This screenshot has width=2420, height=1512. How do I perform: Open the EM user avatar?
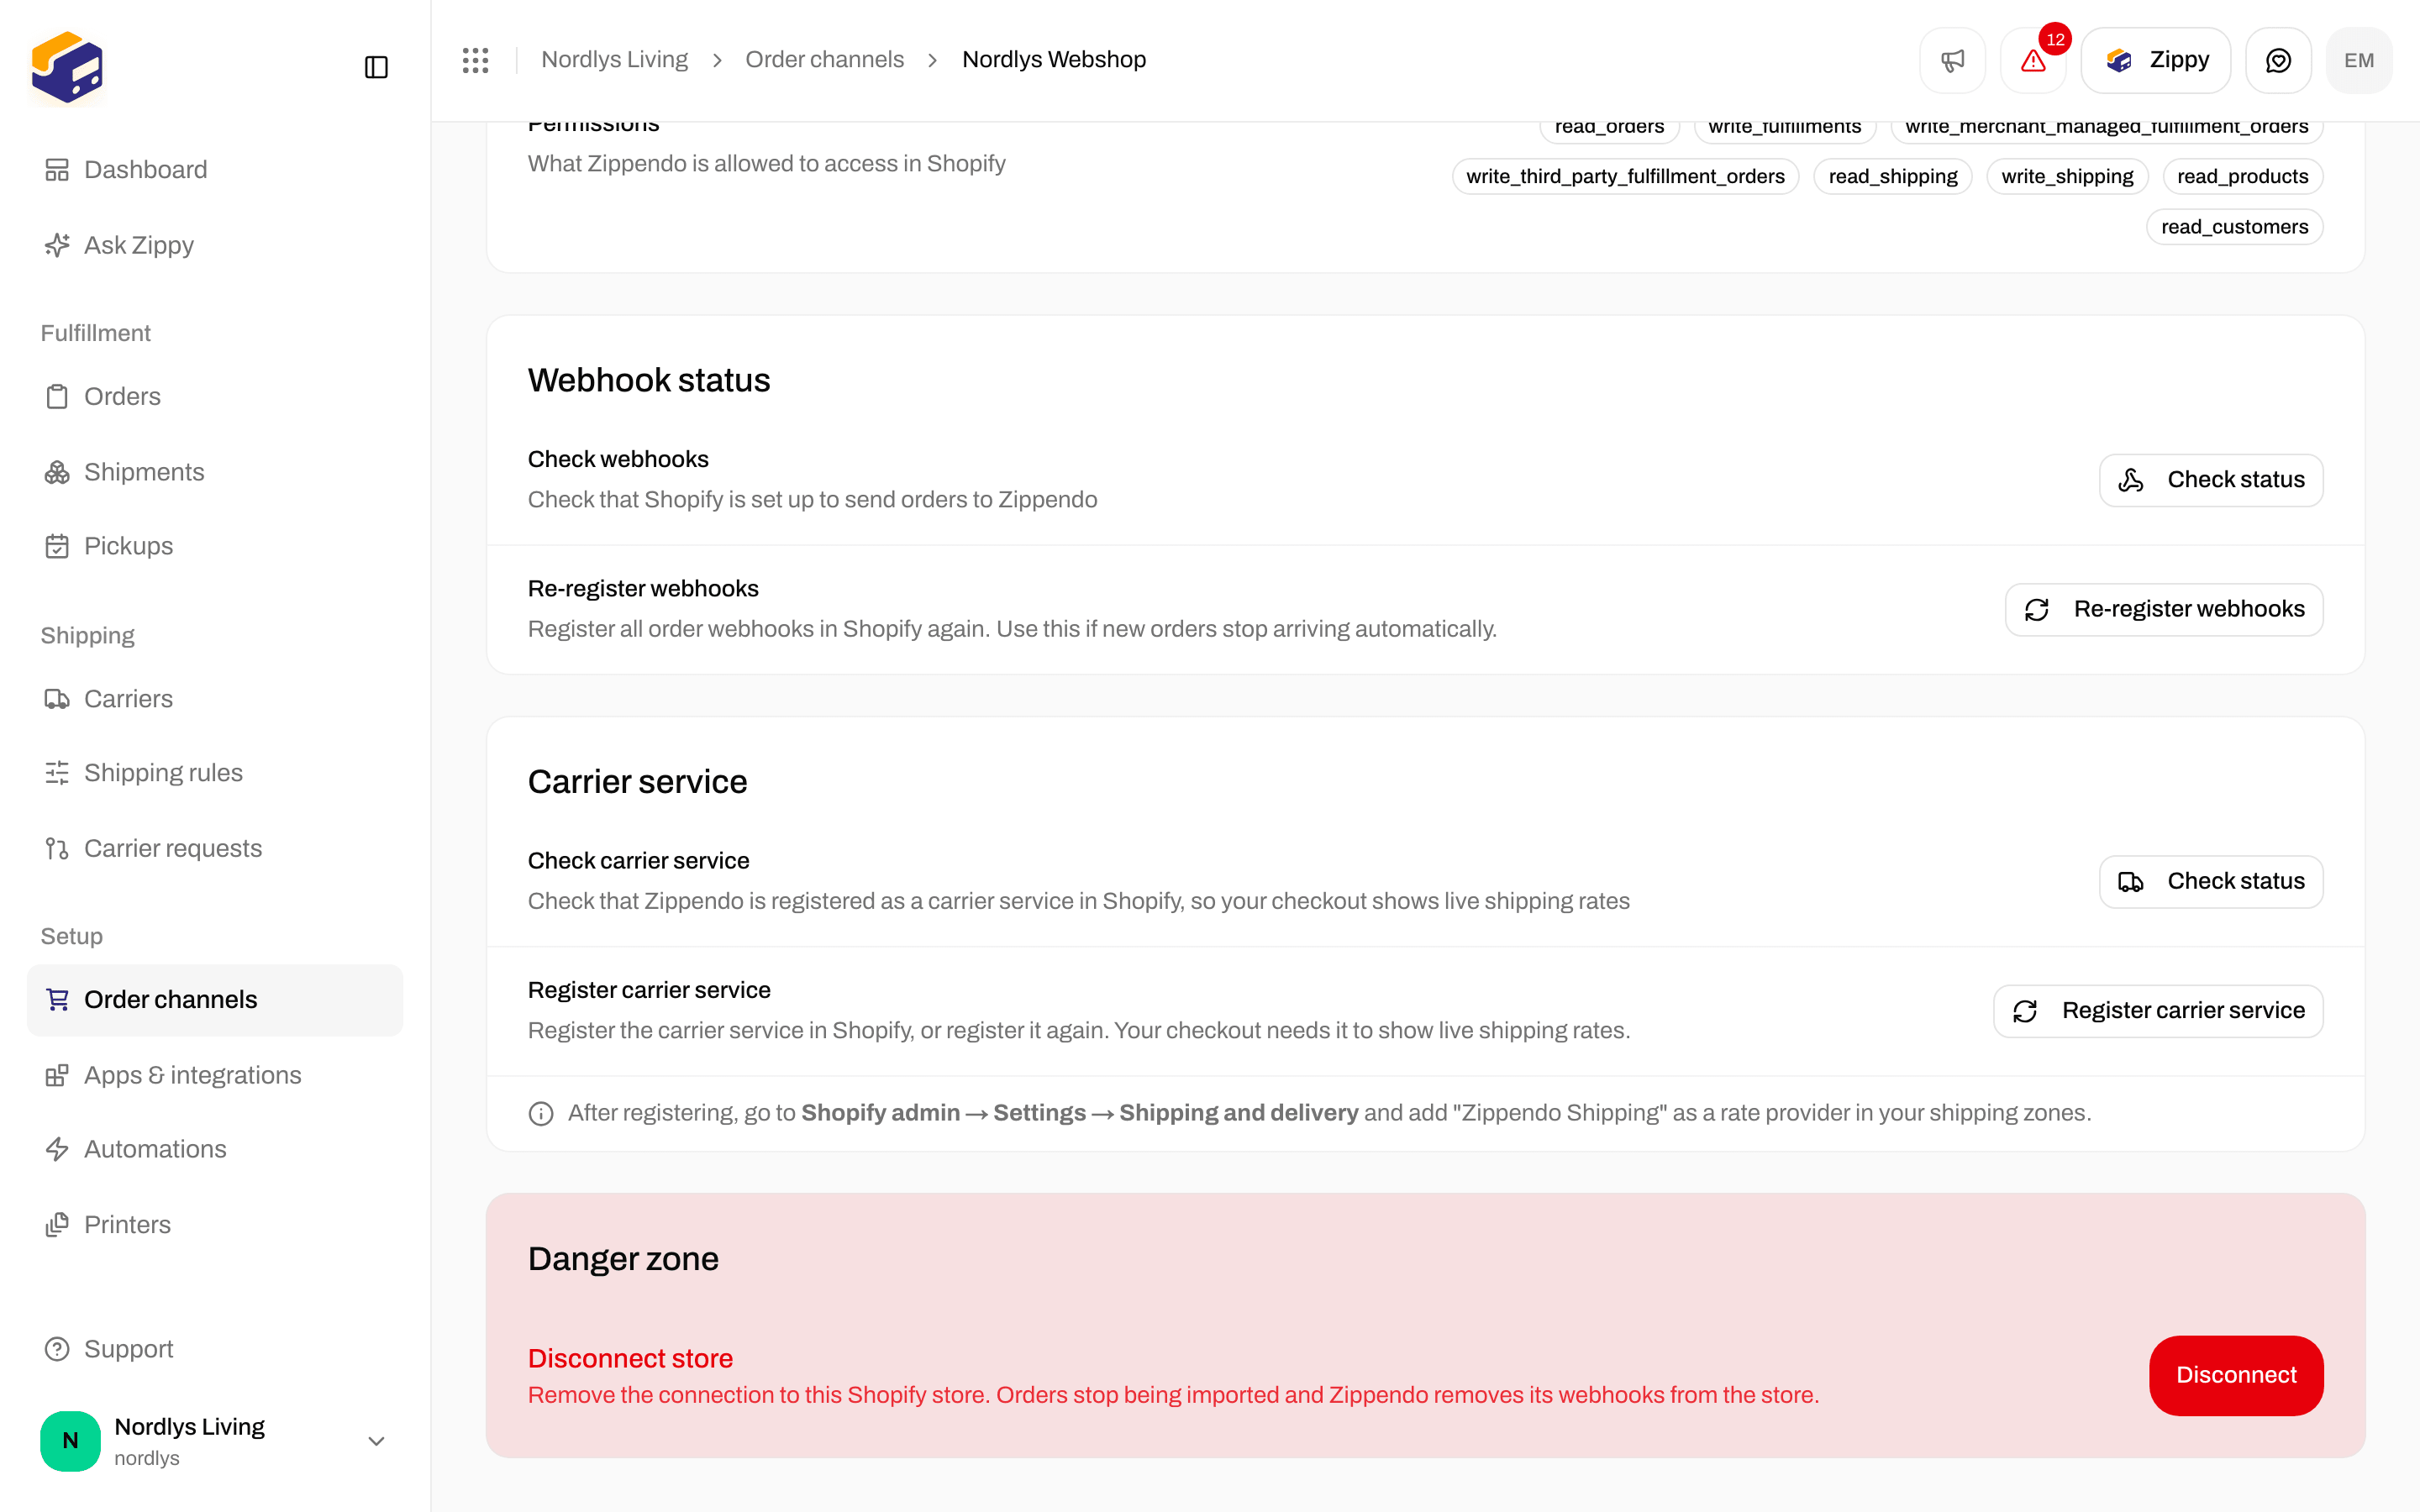point(2359,60)
